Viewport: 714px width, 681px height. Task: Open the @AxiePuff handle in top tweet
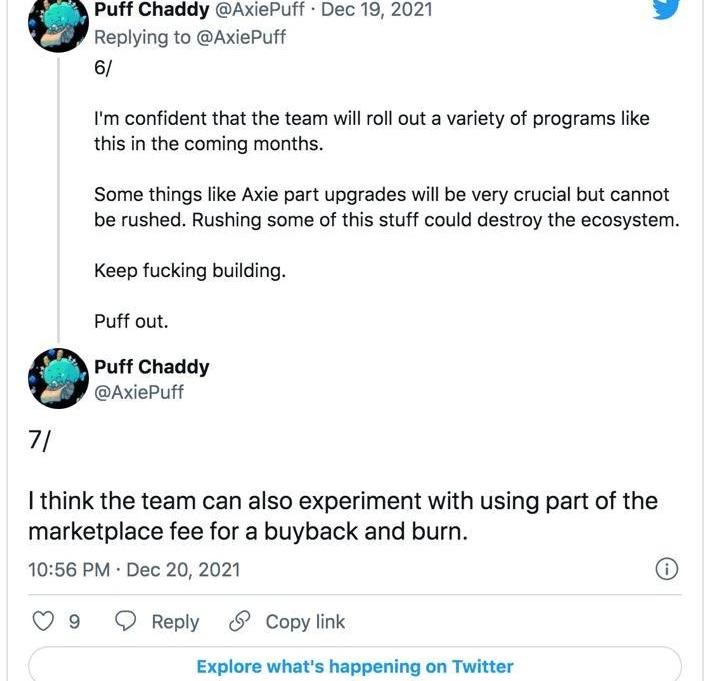click(259, 10)
